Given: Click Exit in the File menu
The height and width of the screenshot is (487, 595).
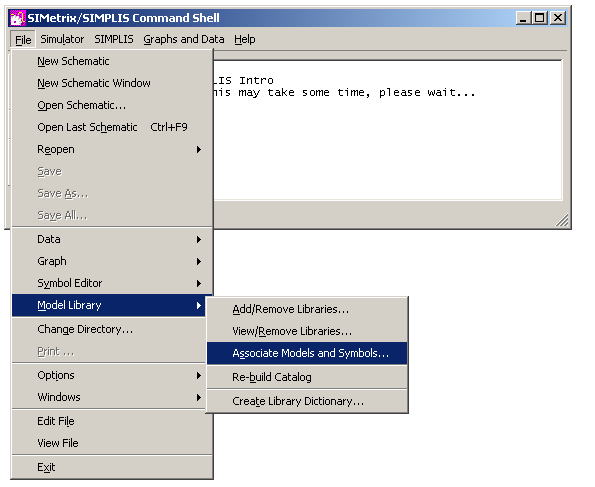Looking at the screenshot, I should [x=112, y=467].
